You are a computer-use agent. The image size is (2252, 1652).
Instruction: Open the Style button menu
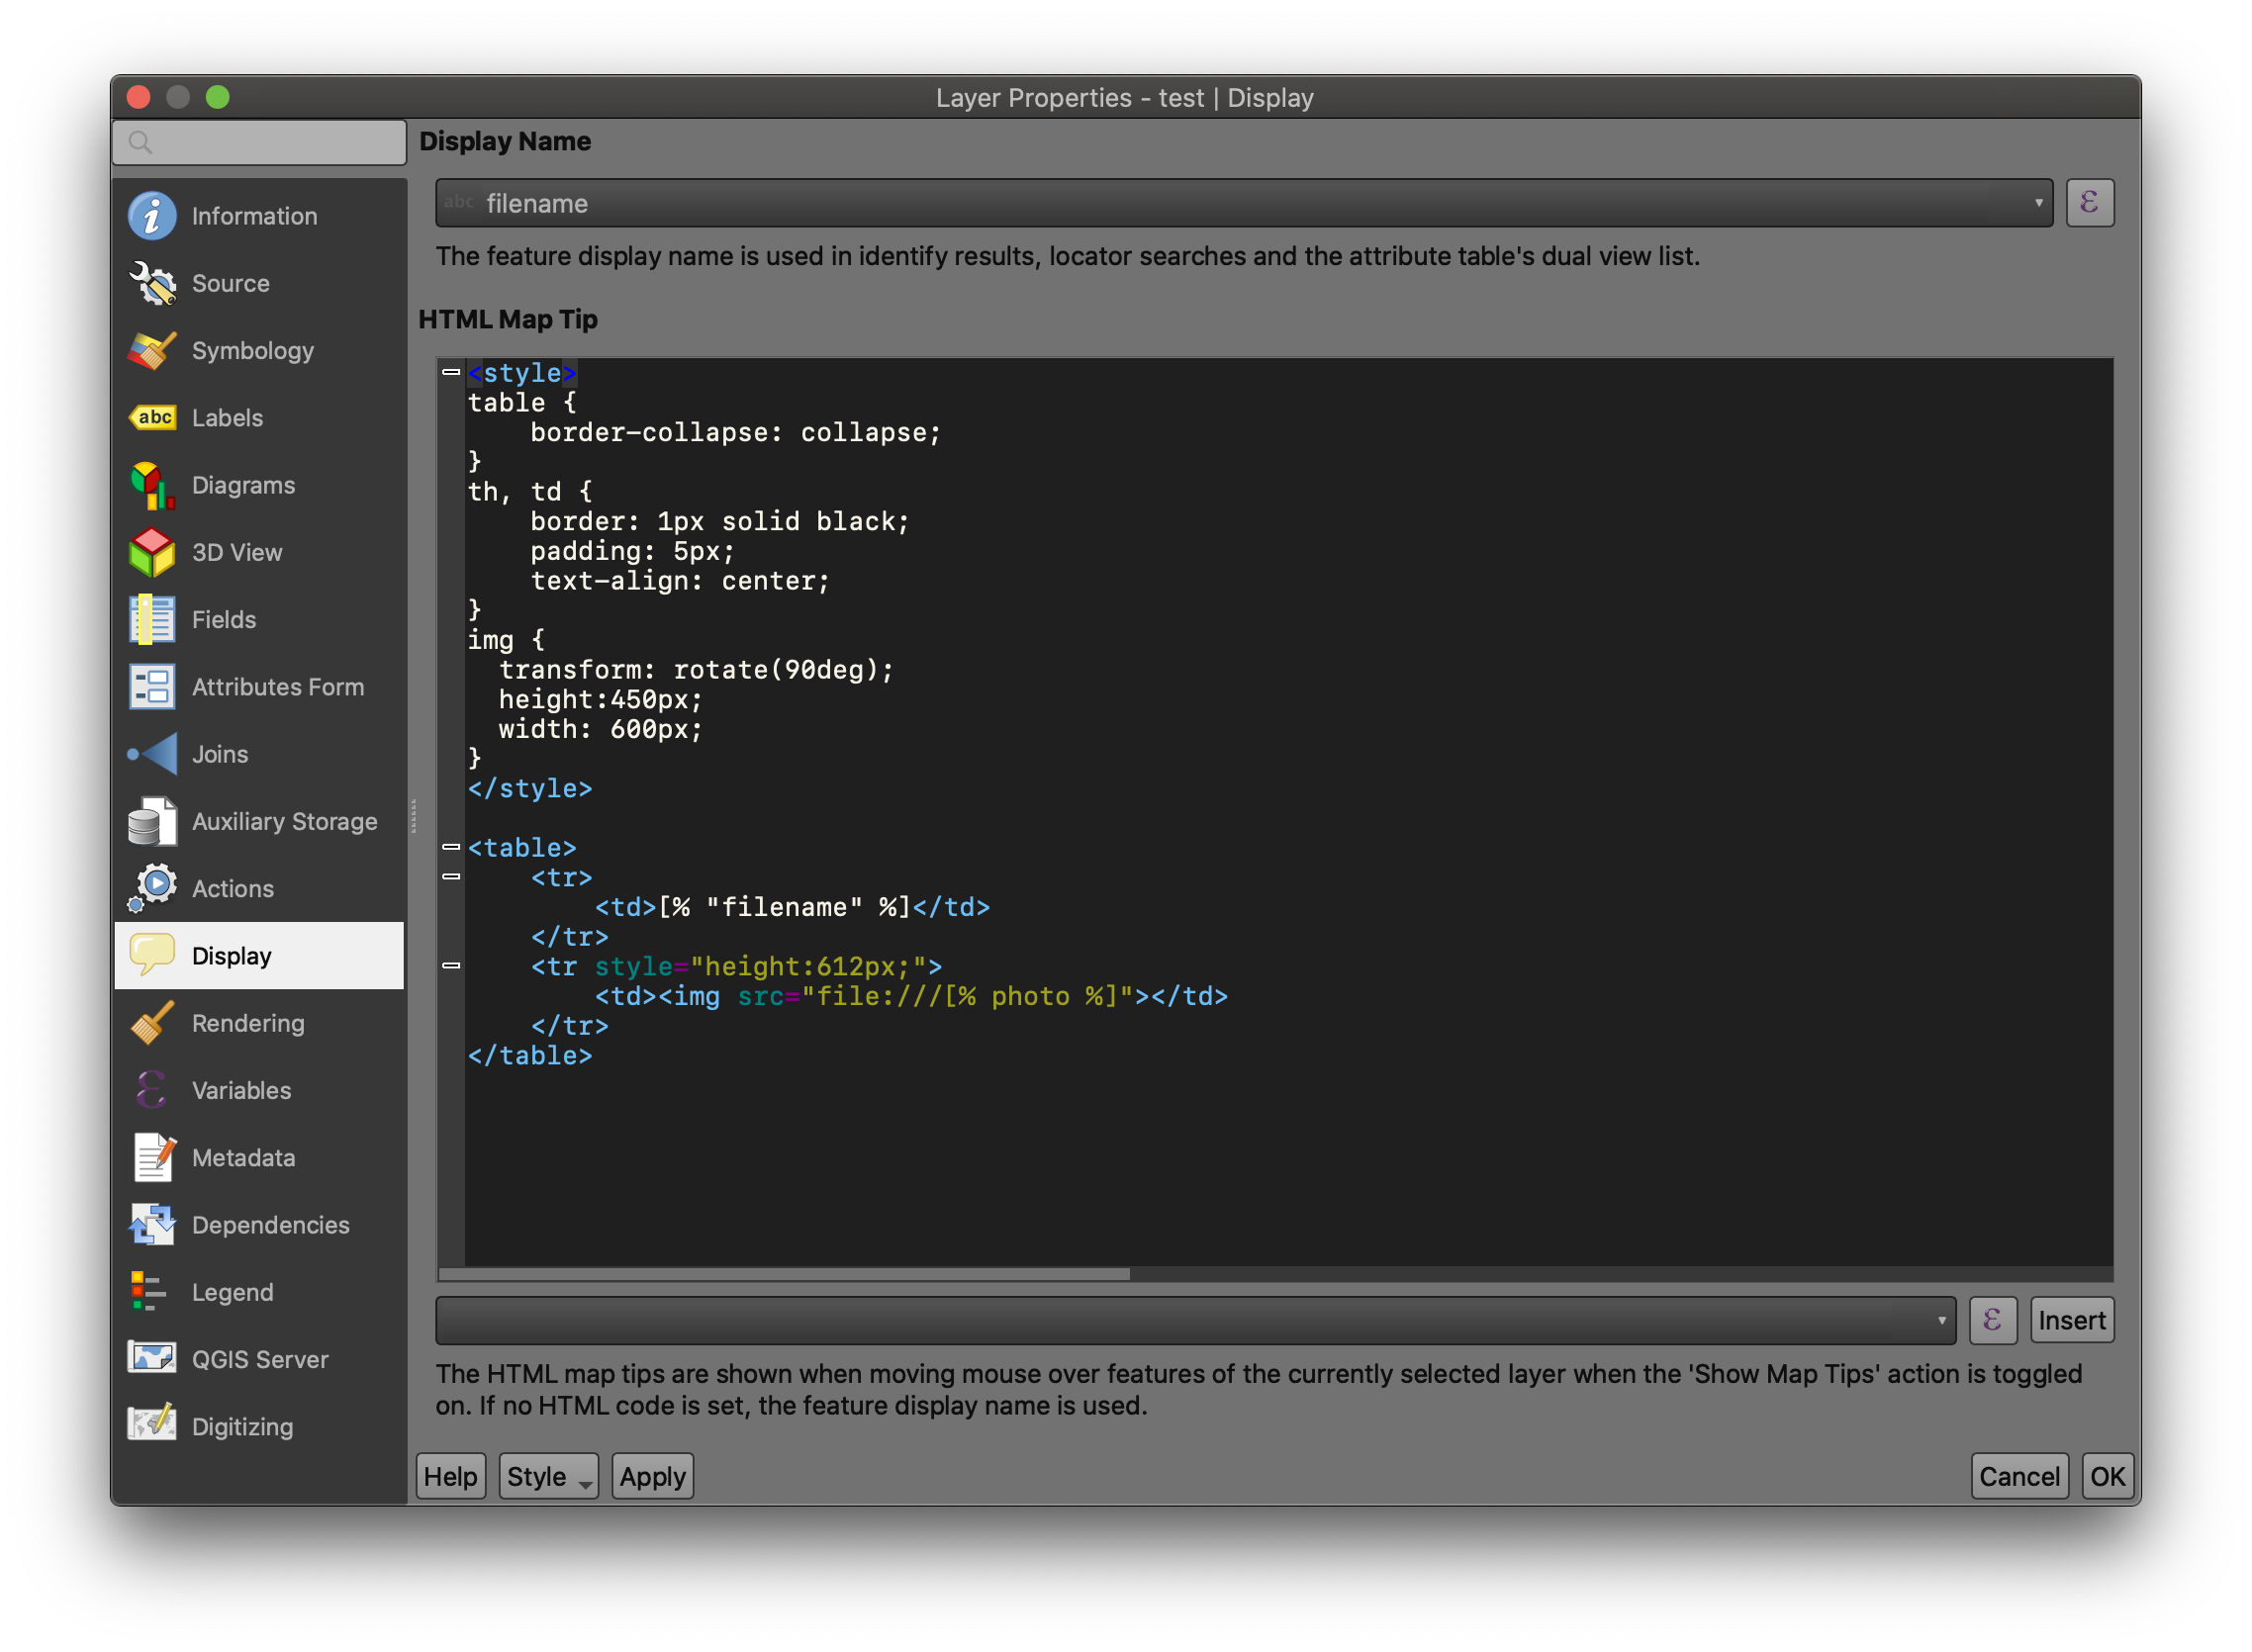pos(548,1476)
